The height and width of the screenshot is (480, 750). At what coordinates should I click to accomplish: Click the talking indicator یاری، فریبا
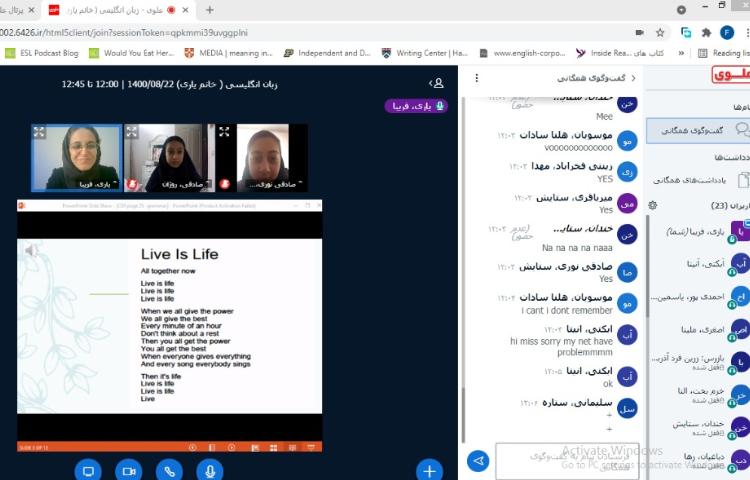tap(416, 106)
